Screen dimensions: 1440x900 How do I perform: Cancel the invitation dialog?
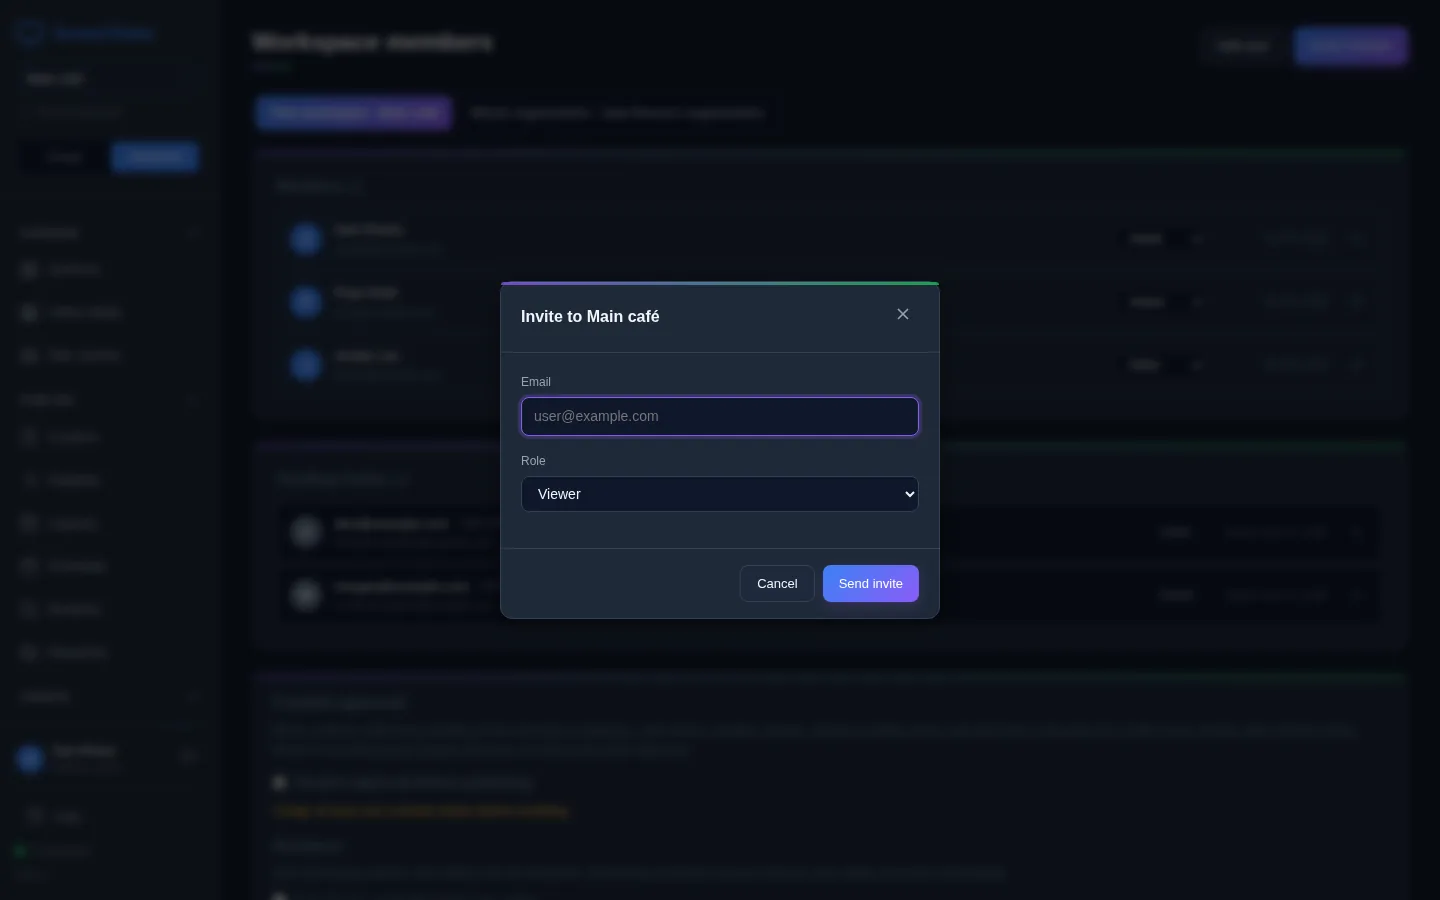coord(777,584)
